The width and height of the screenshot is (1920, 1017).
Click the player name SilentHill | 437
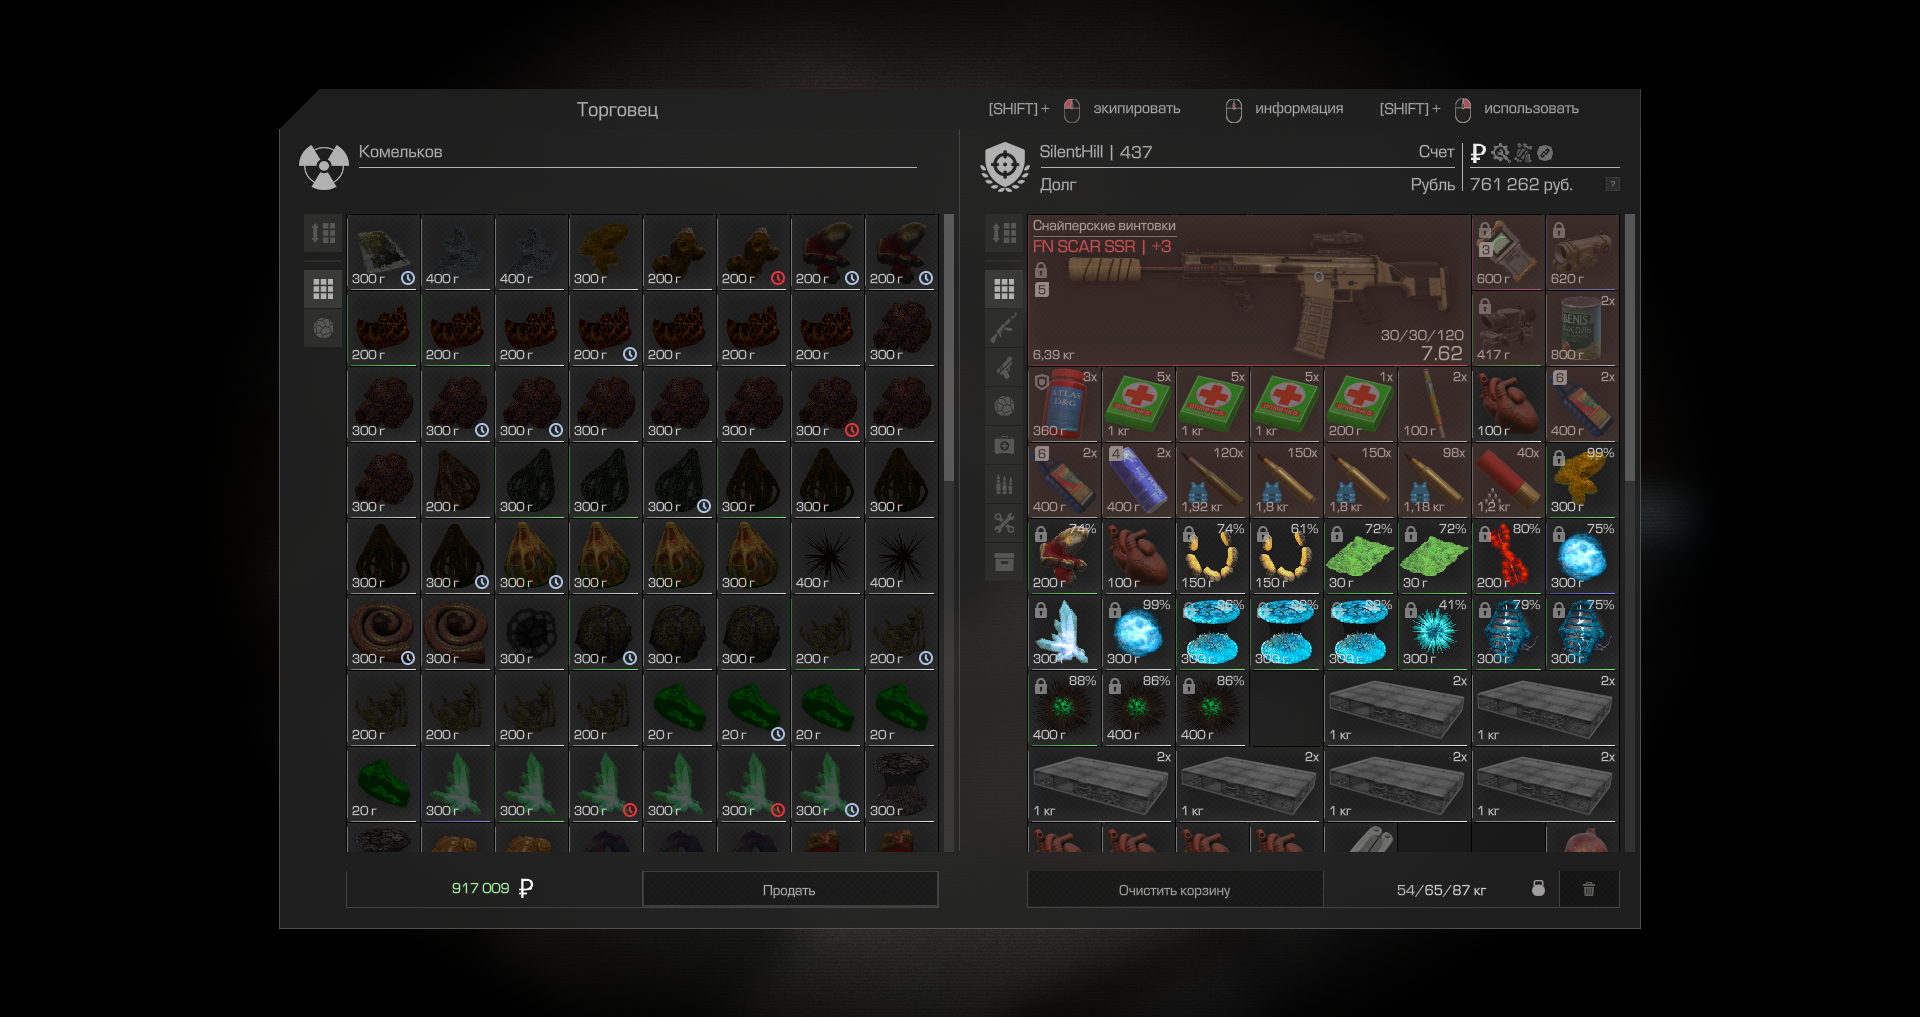(1095, 152)
